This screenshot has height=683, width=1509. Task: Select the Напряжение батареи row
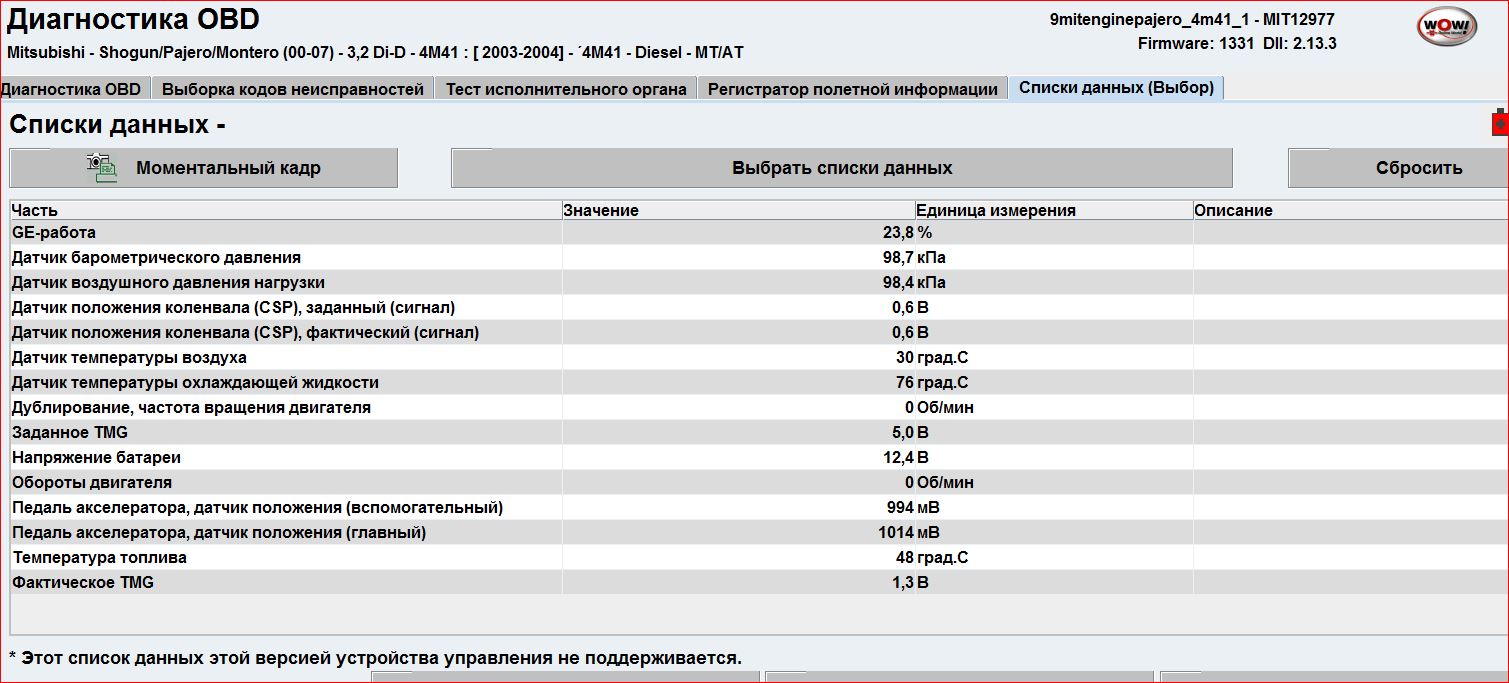tap(96, 458)
